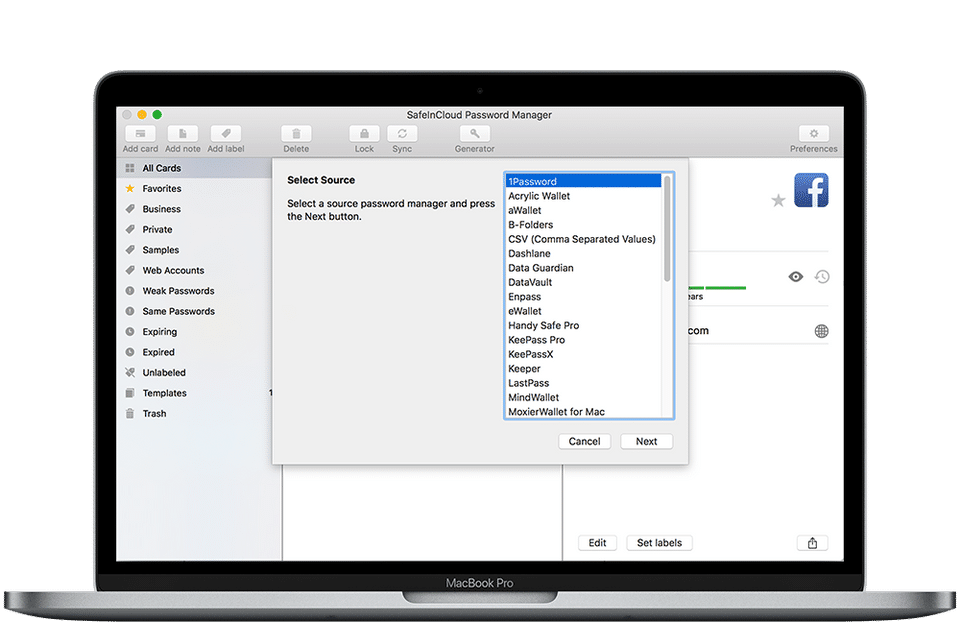Click Next in Select Source dialog

(x=647, y=441)
